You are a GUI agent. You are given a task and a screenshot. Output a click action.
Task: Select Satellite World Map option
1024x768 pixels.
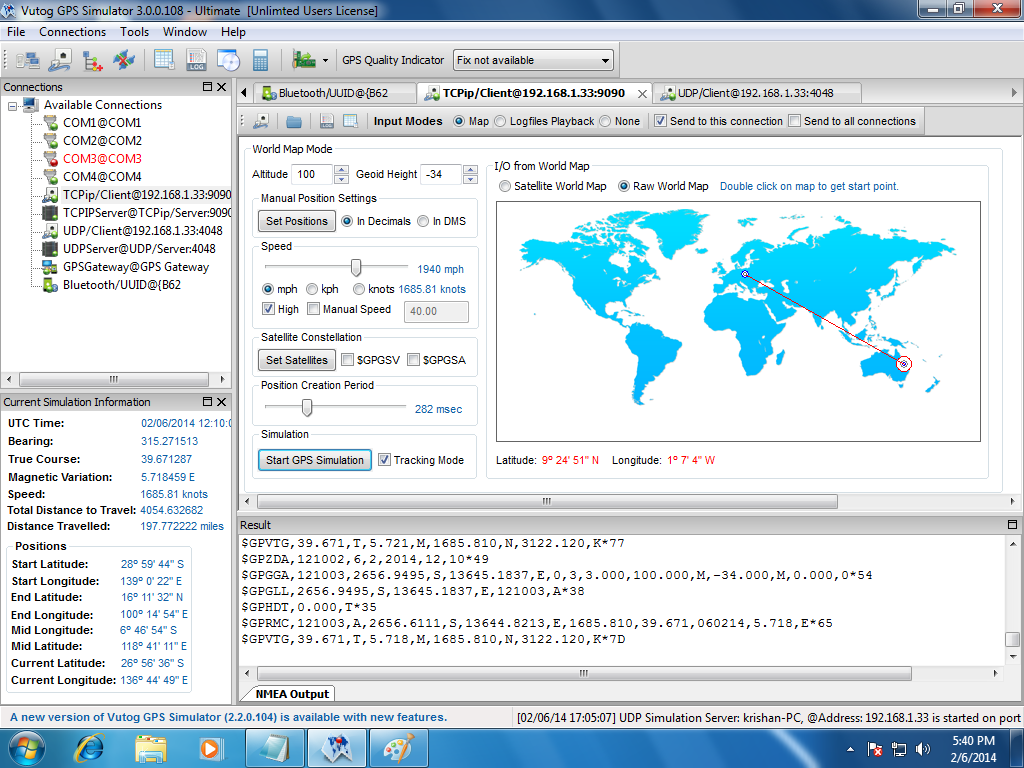pos(505,186)
